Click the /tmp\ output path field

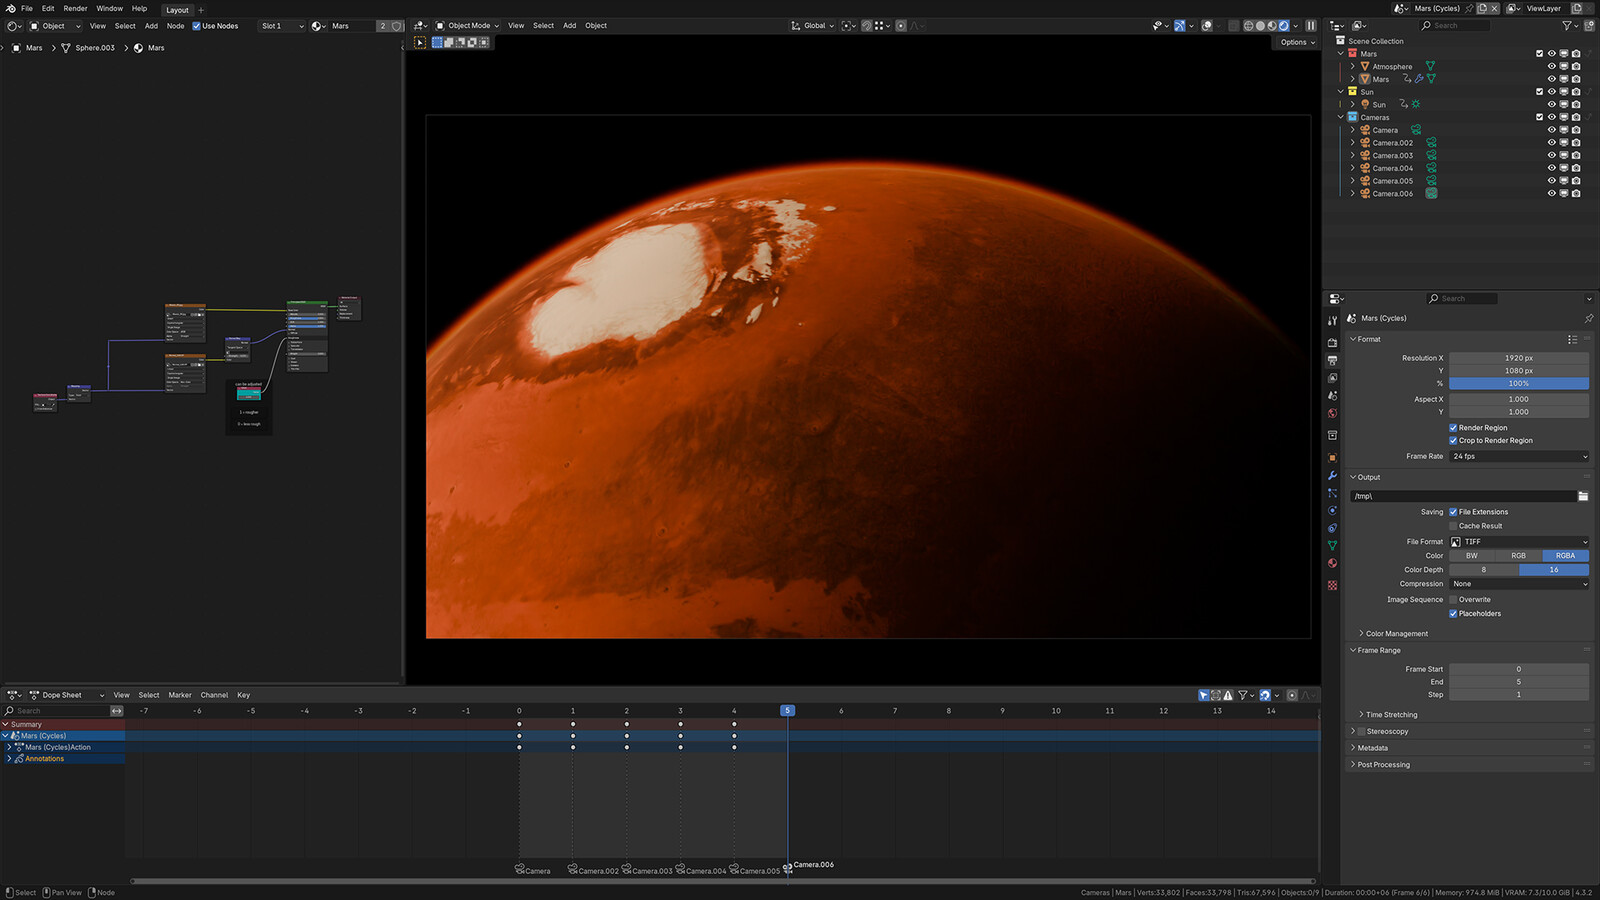coord(1463,496)
